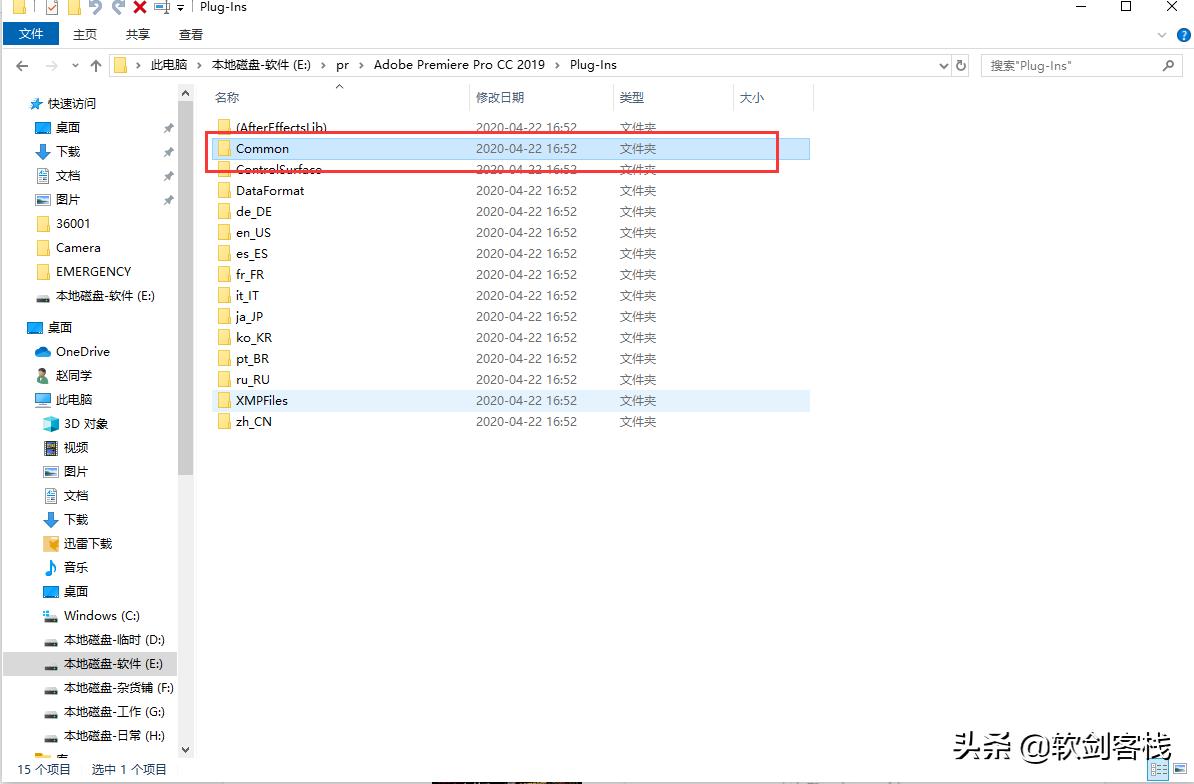
Task: Go forward with the right arrow button
Action: (x=52, y=65)
